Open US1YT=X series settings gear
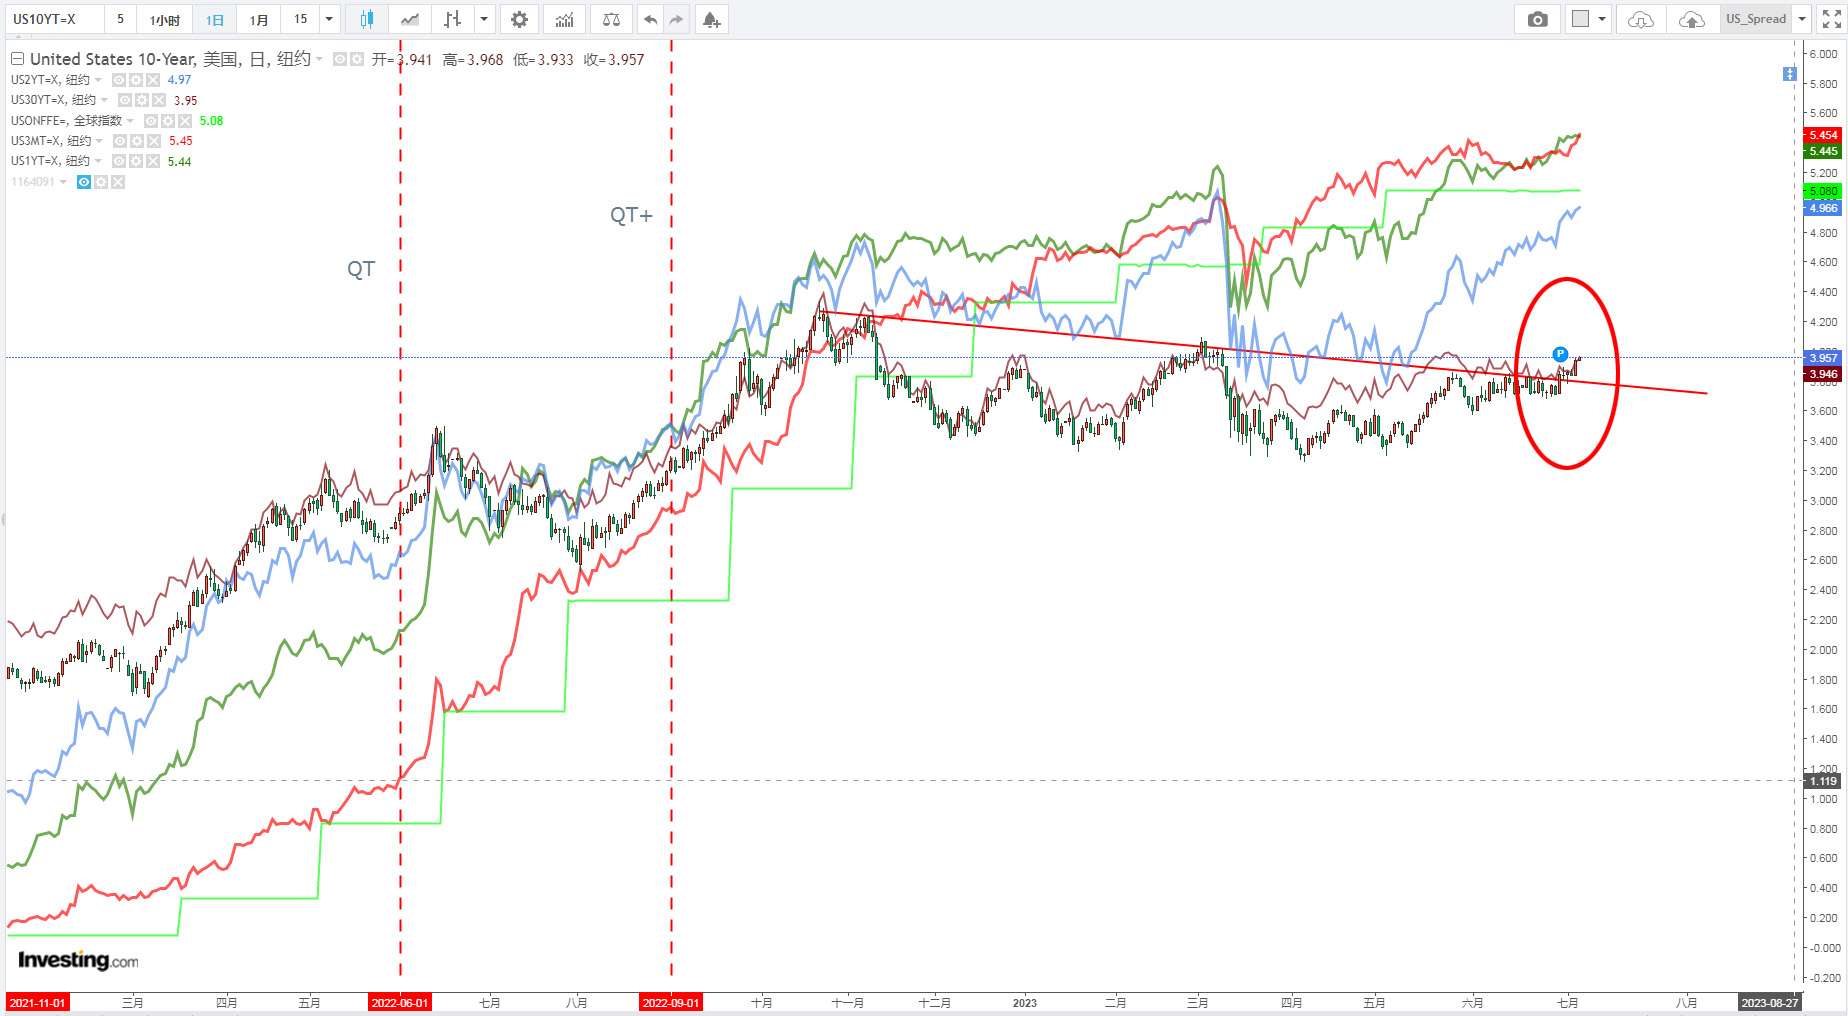This screenshot has height=1016, width=1848. [136, 161]
